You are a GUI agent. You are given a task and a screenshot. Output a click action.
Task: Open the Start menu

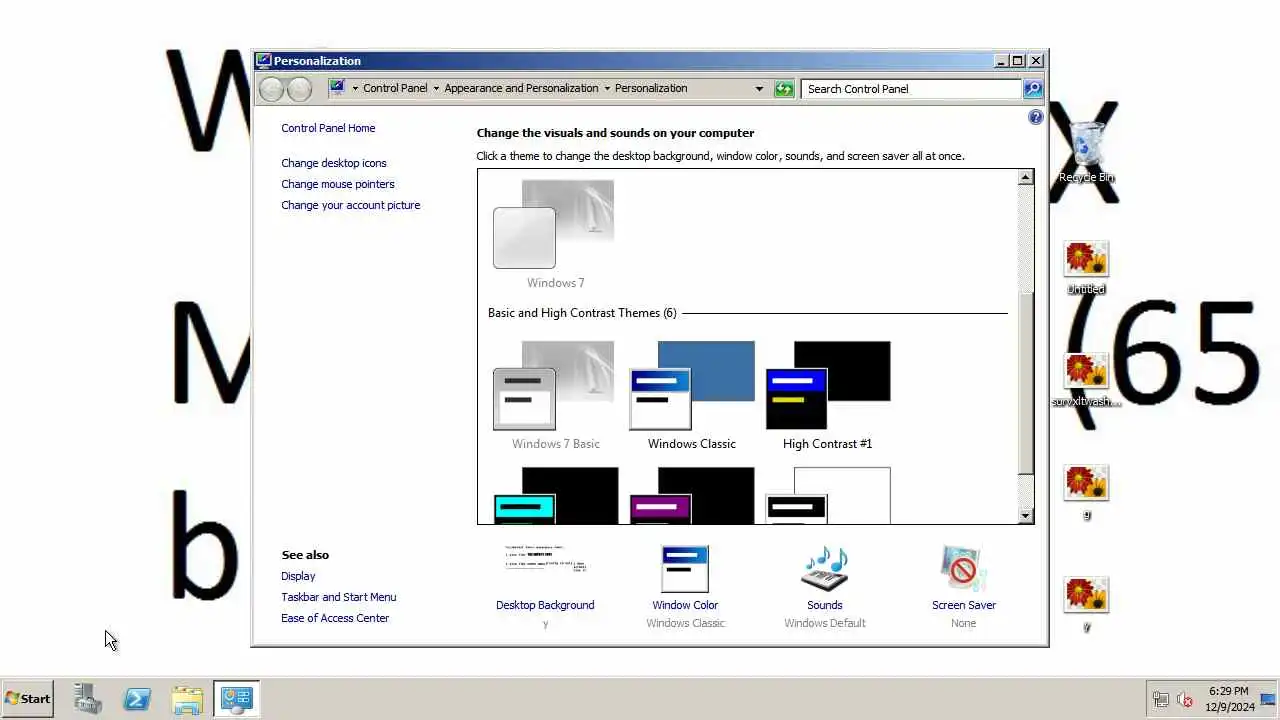click(28, 699)
